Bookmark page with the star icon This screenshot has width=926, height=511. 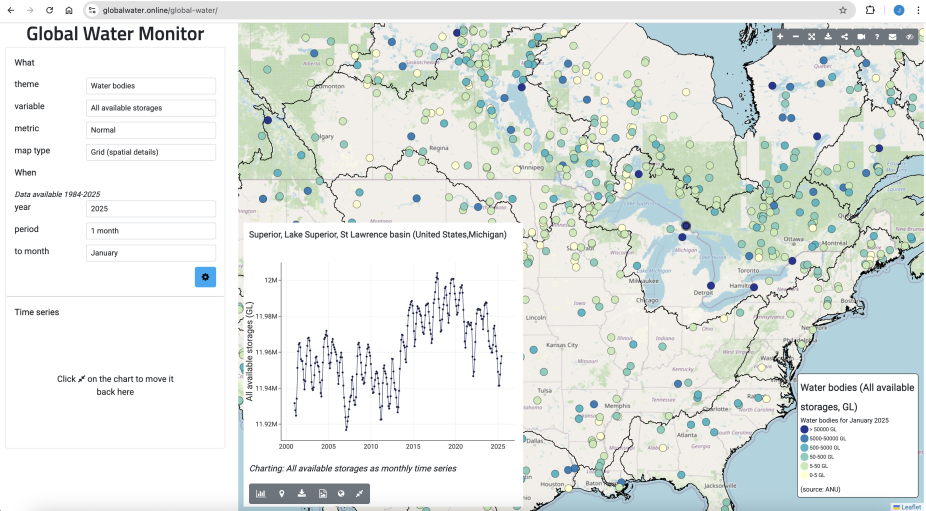843,10
